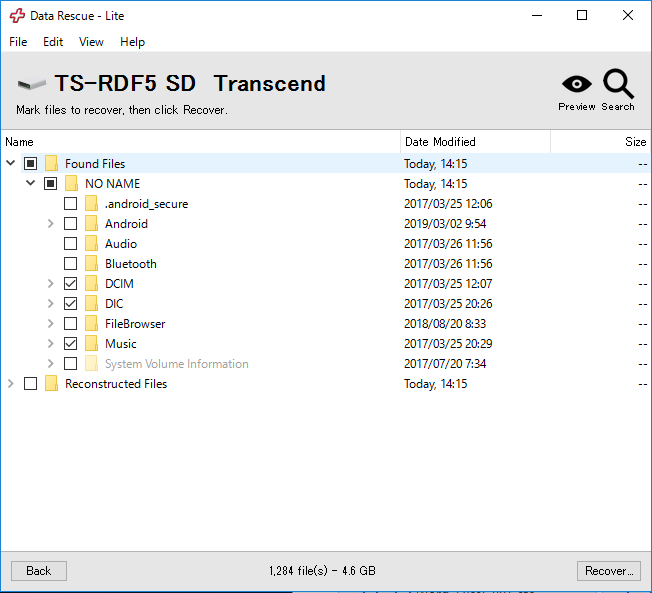Select the Reconstructed Files row label
The height and width of the screenshot is (593, 652).
(x=116, y=383)
